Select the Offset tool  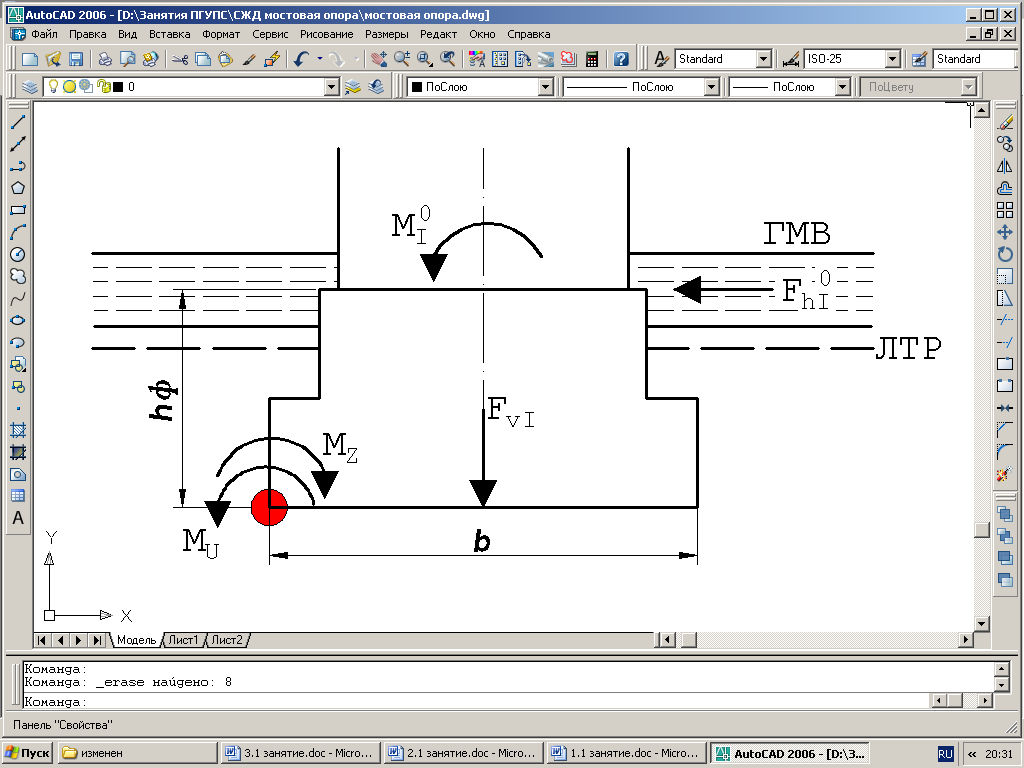[1005, 188]
